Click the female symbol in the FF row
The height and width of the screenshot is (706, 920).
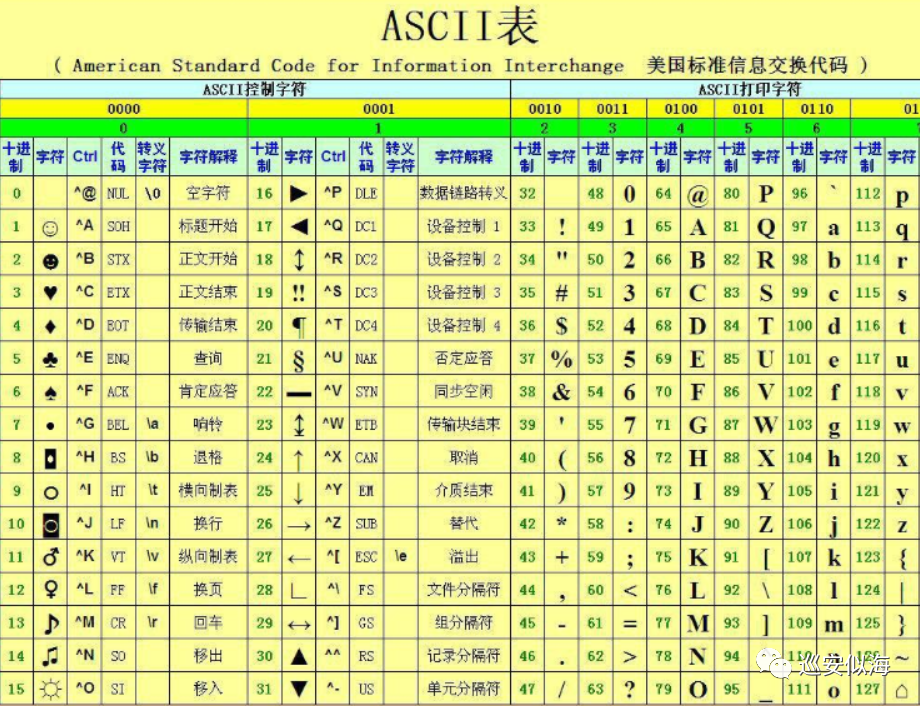pos(53,589)
